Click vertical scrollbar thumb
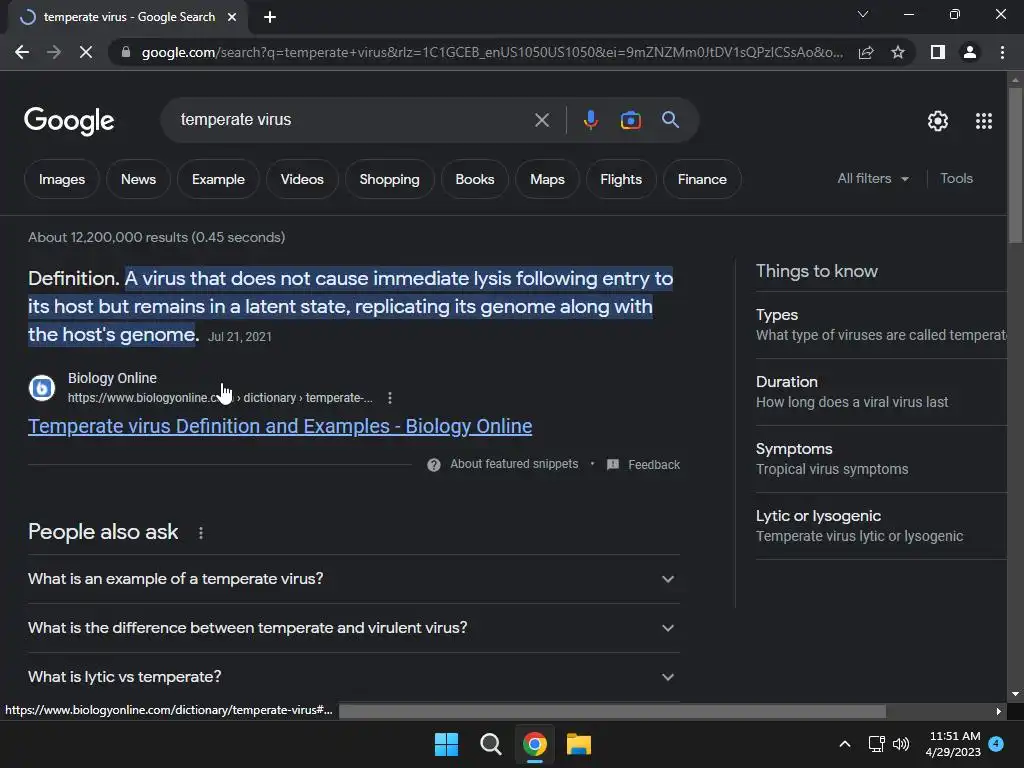This screenshot has height=768, width=1024. coord(1015,165)
